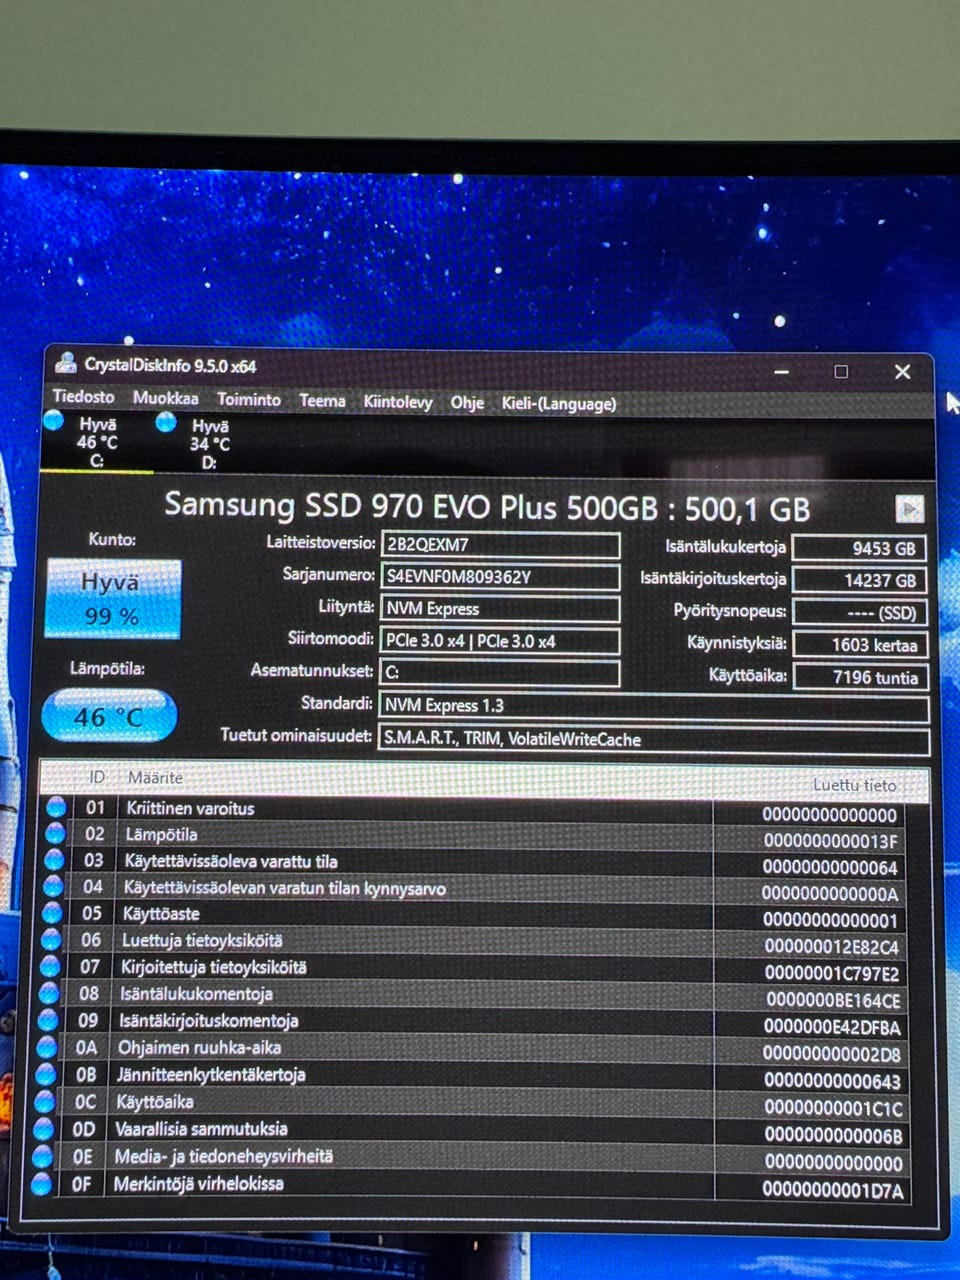Click the 46 °C temperature button
This screenshot has width=960, height=1280.
[109, 716]
